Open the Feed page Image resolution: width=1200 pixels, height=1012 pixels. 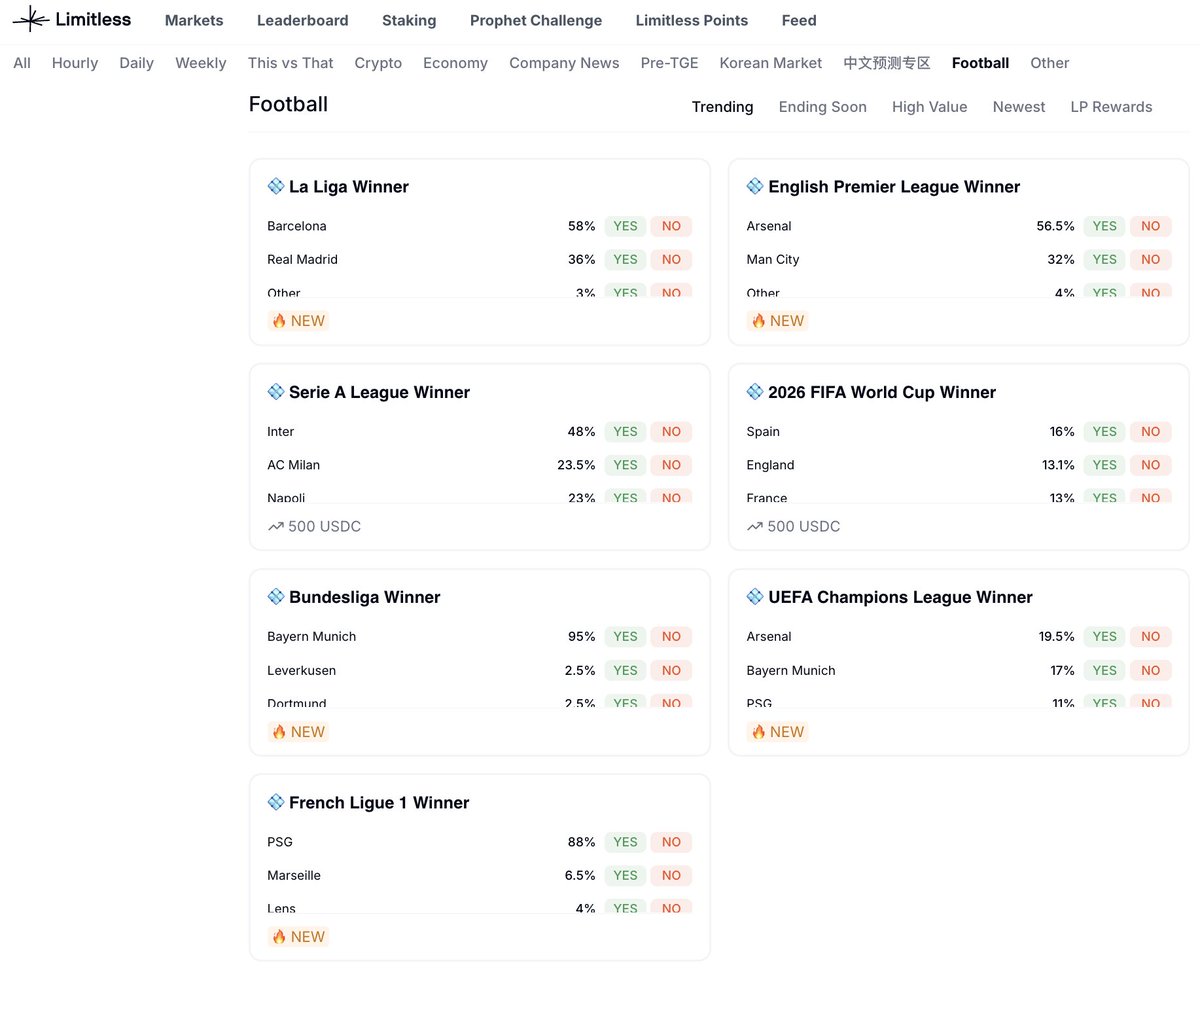[x=799, y=20]
